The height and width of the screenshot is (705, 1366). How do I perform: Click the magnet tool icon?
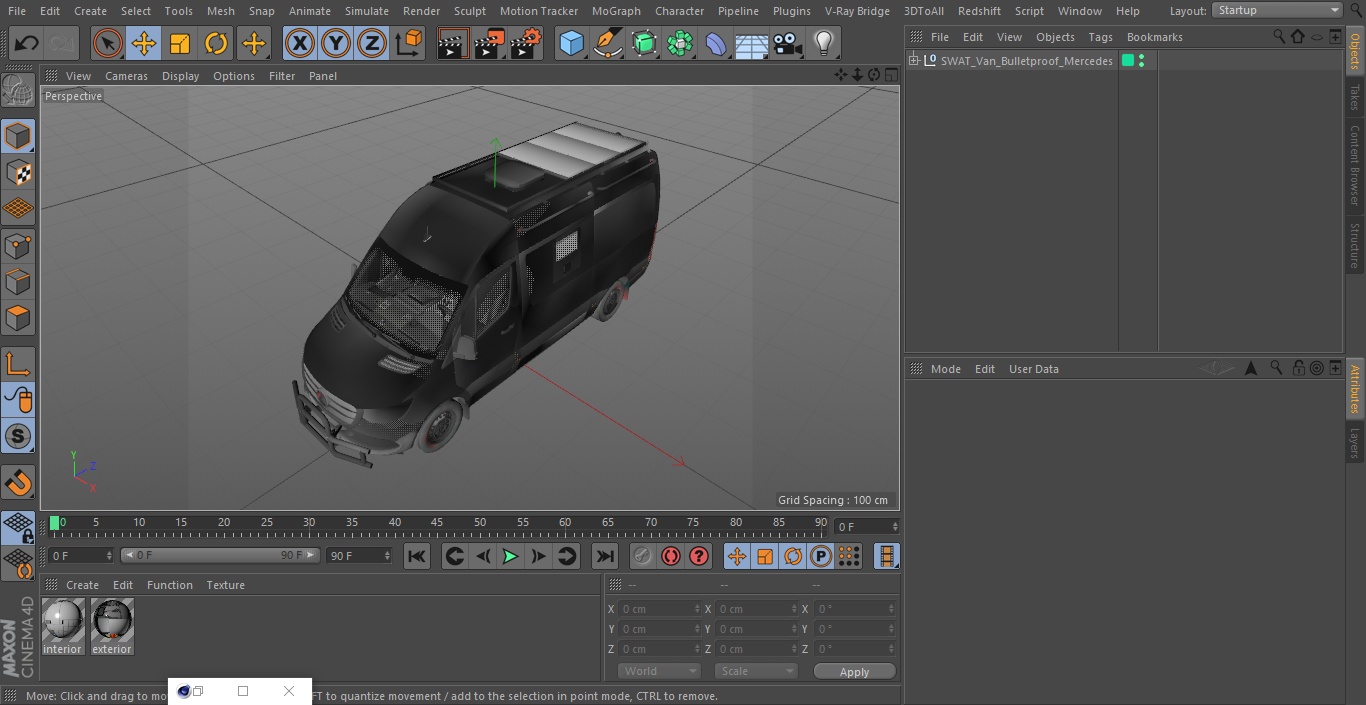click(18, 483)
